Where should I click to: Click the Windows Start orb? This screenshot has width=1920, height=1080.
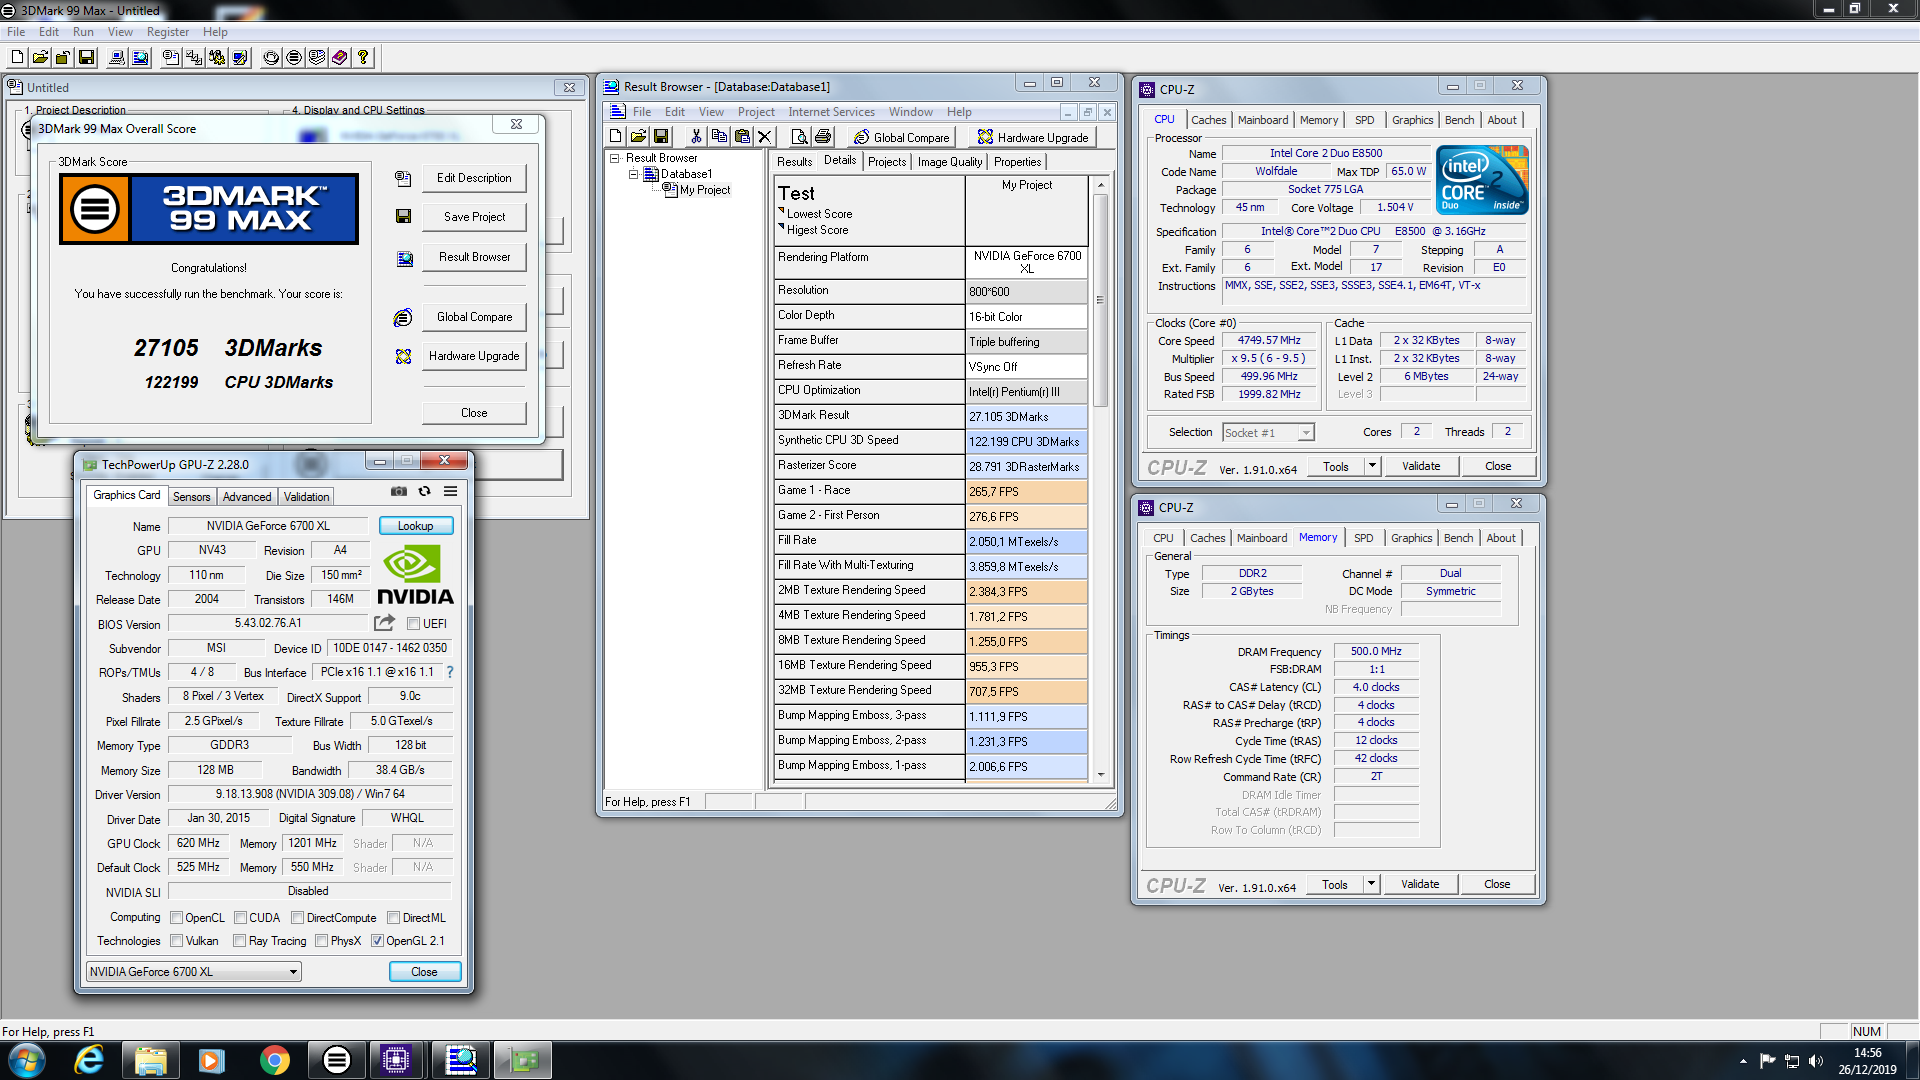[x=27, y=1060]
